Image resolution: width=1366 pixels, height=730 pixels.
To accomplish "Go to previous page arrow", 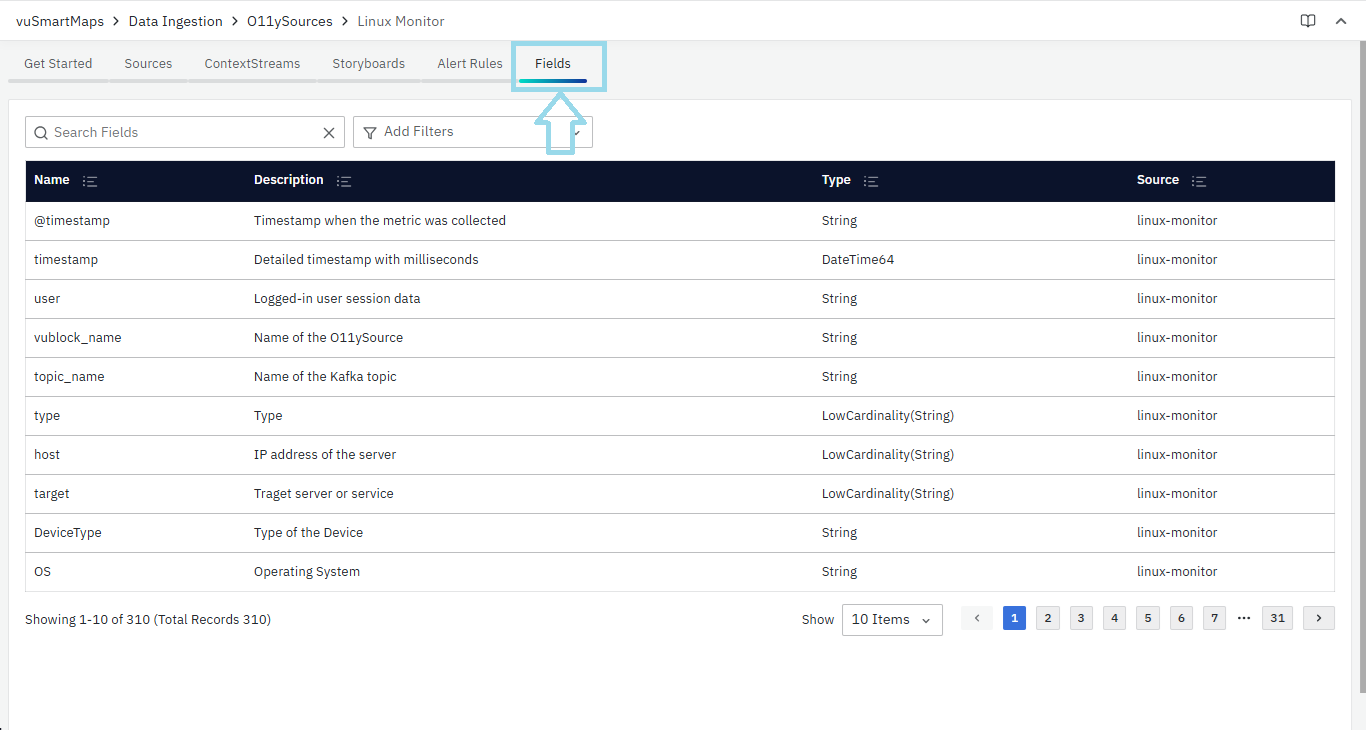I will (977, 618).
